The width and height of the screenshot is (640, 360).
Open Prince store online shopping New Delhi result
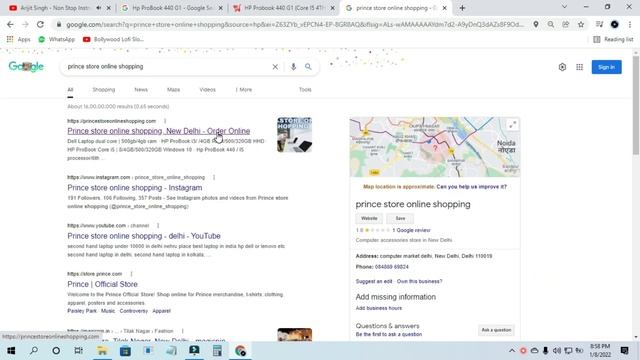[159, 131]
